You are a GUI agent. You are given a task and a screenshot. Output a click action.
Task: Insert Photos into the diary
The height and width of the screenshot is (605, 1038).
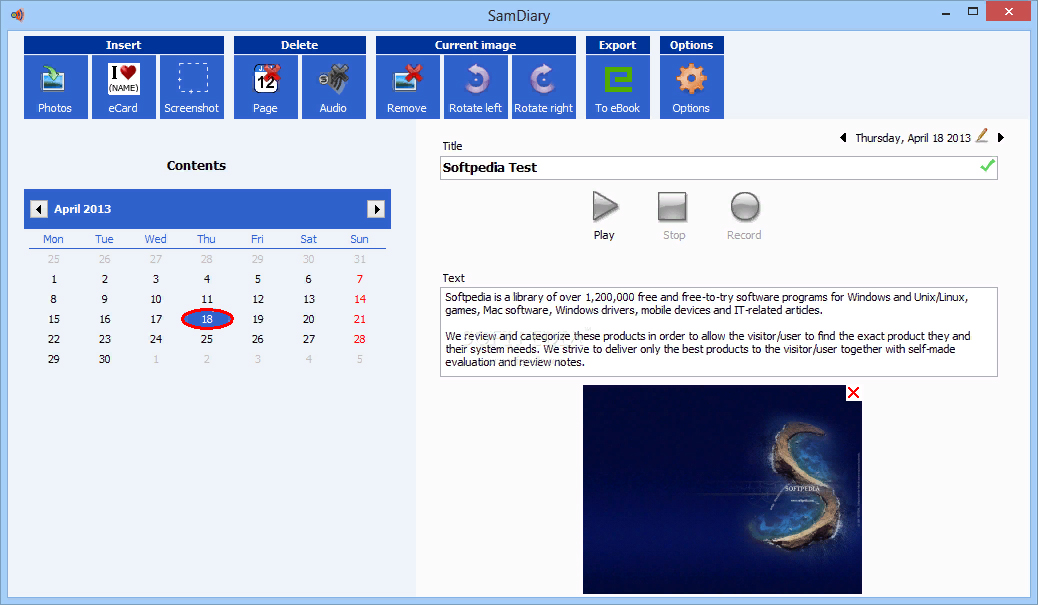click(x=56, y=87)
